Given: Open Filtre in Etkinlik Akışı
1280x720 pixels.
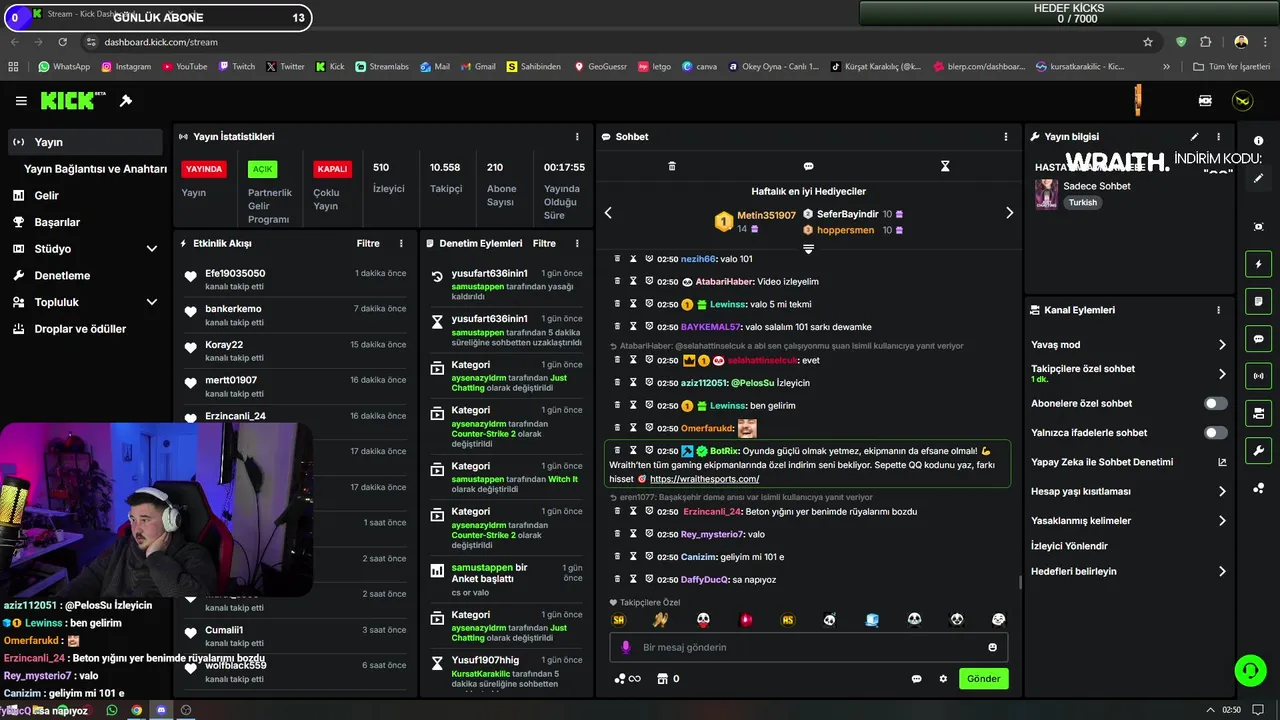Looking at the screenshot, I should coord(368,244).
